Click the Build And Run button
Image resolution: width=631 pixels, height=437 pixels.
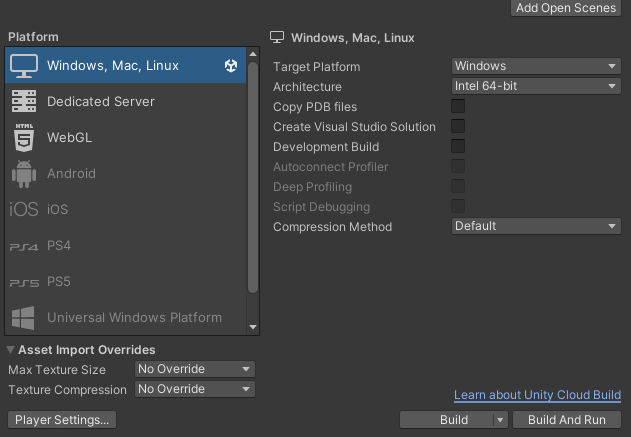tap(567, 420)
